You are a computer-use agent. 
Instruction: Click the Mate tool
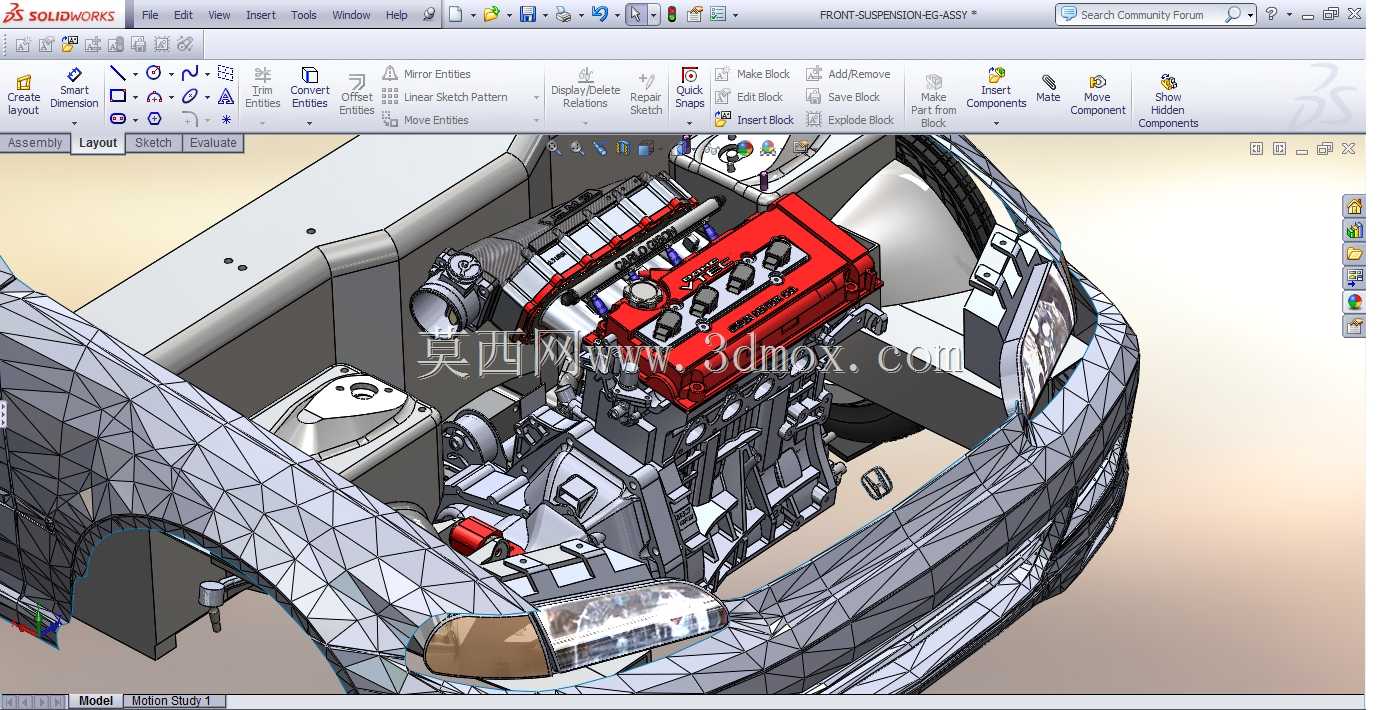point(1048,89)
